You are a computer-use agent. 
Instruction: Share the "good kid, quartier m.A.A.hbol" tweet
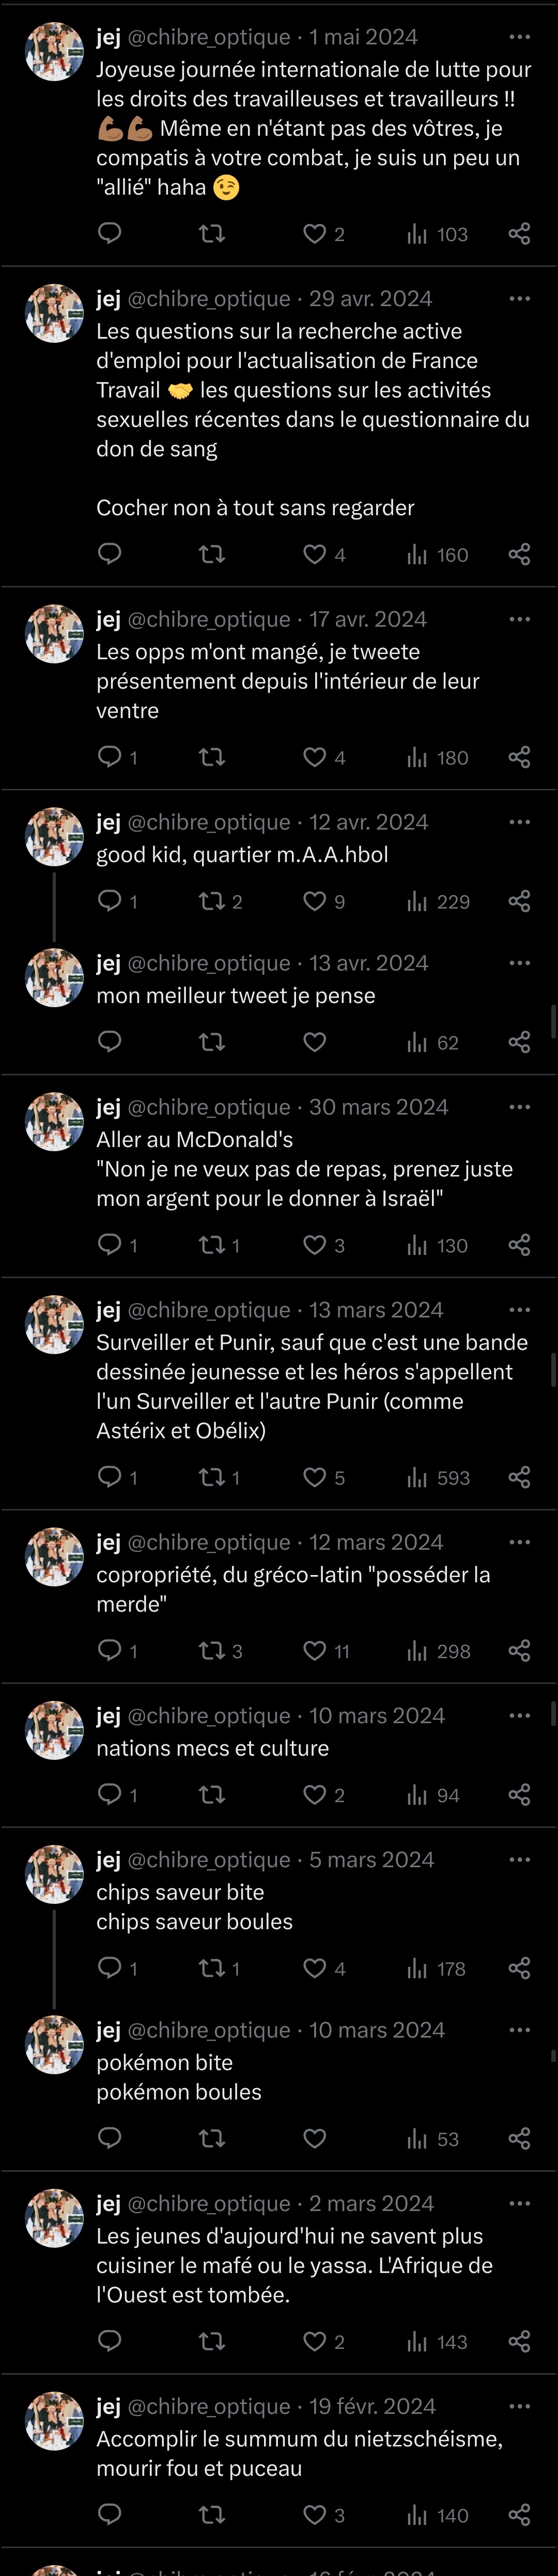click(519, 901)
